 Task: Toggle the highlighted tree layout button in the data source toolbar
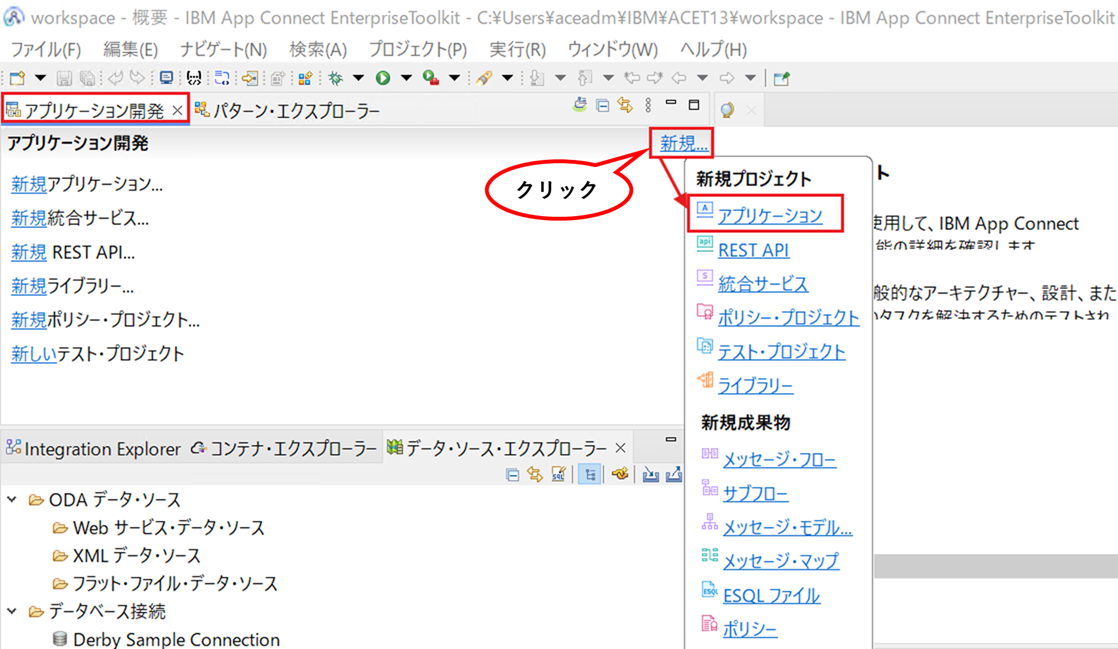tap(590, 474)
